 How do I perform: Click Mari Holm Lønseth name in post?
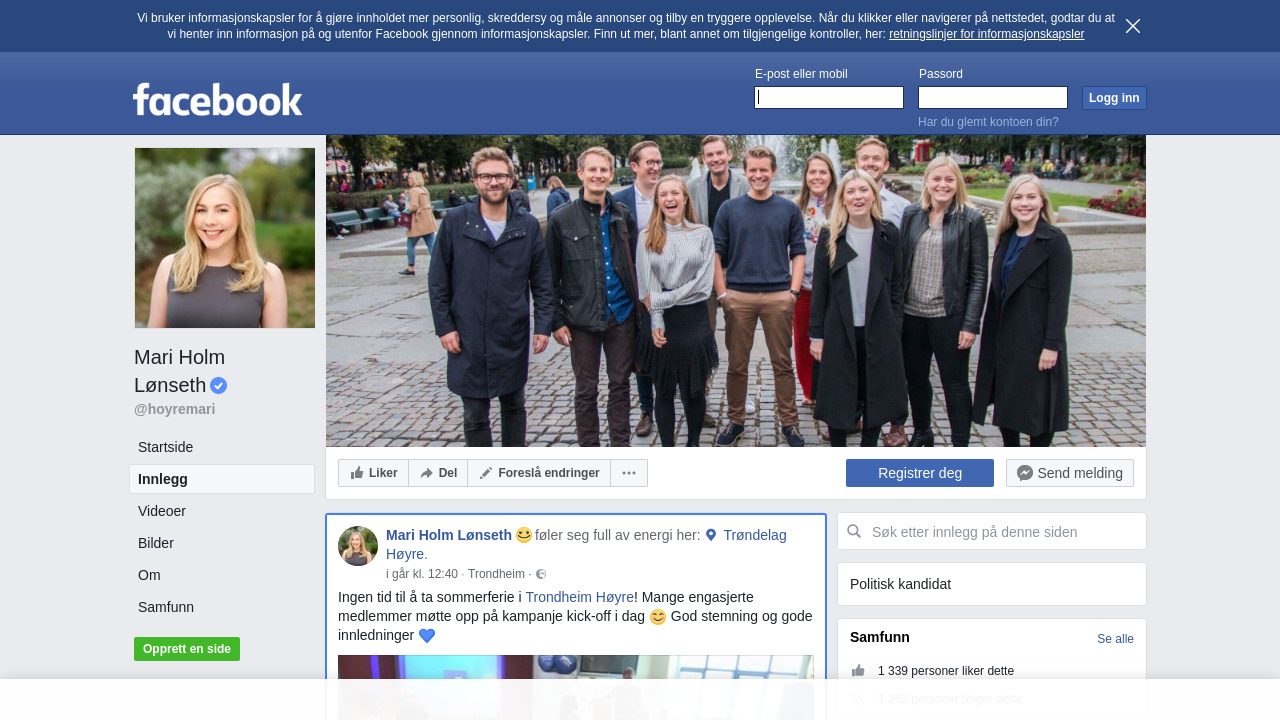(x=449, y=535)
